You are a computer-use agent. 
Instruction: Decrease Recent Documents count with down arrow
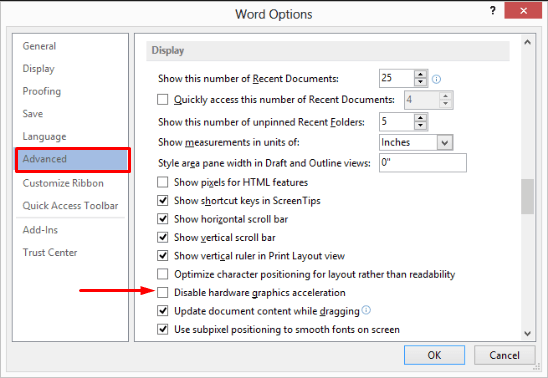(x=420, y=82)
